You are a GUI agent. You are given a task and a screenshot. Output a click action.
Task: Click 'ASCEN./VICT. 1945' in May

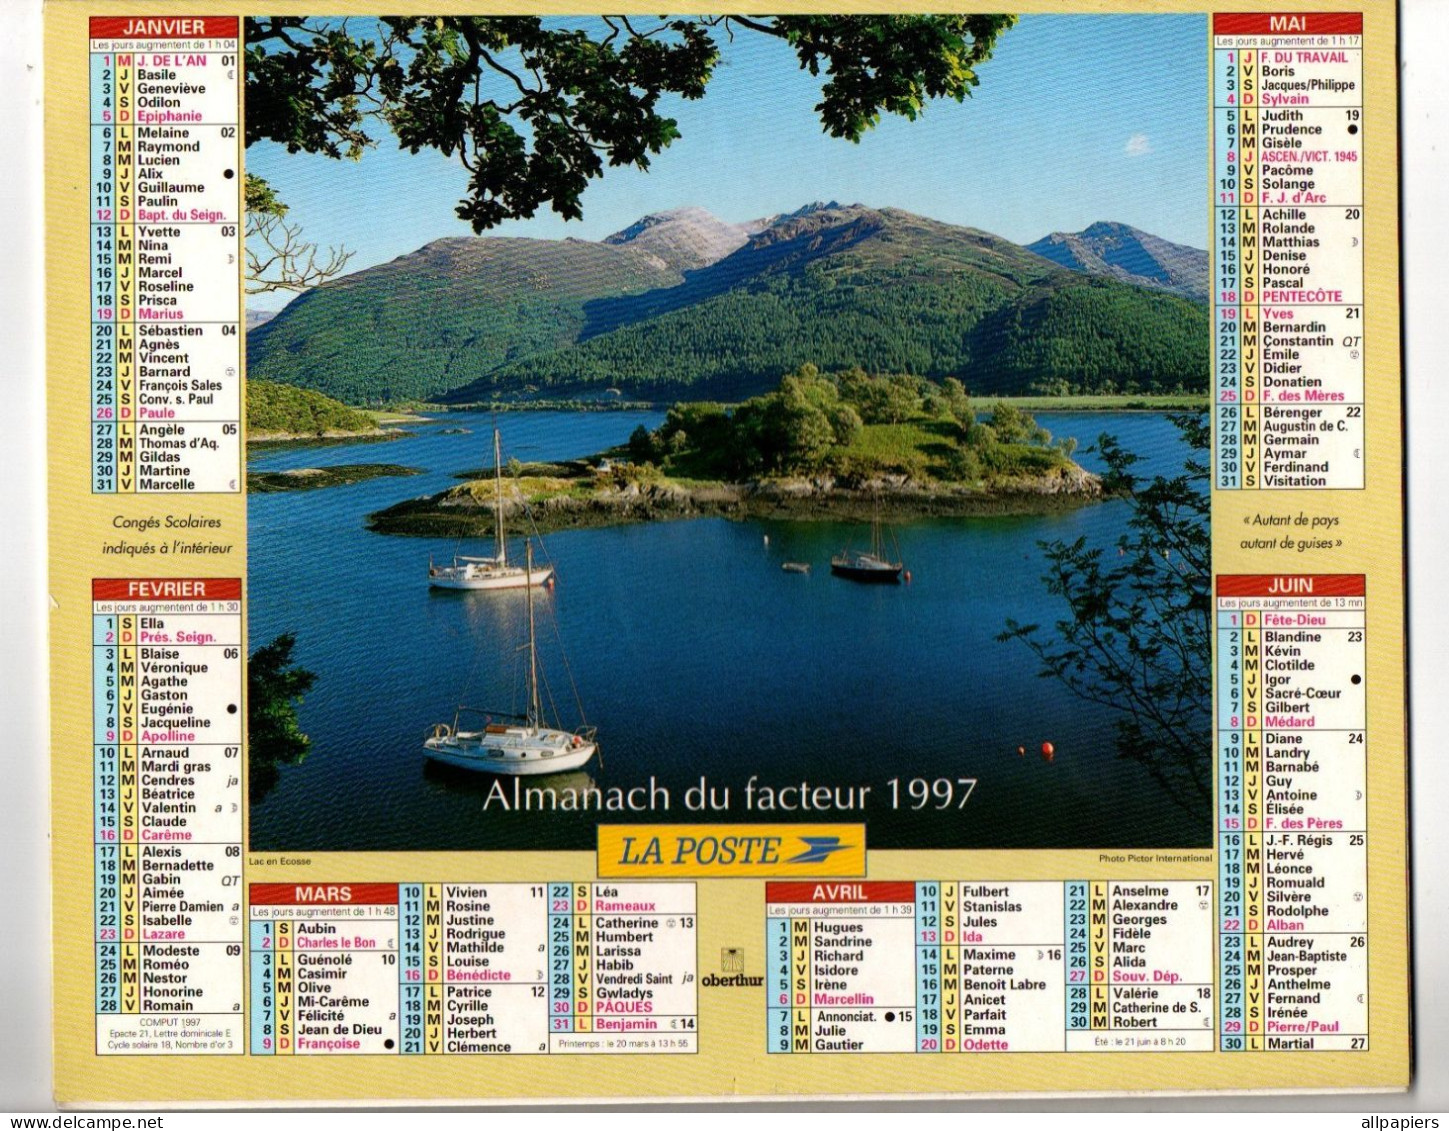(x=1309, y=157)
